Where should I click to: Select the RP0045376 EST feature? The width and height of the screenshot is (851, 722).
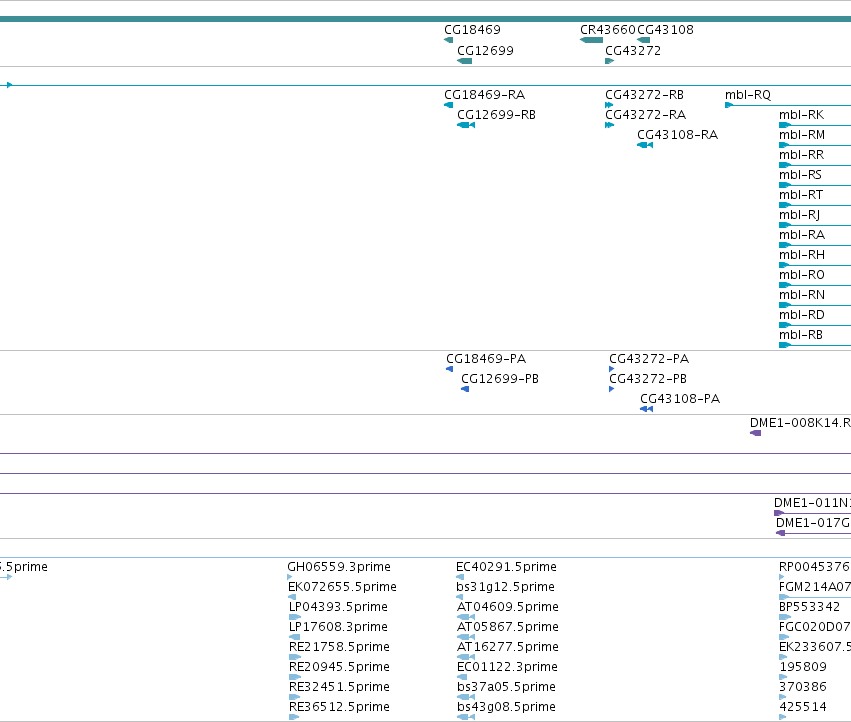pyautogui.click(x=782, y=577)
